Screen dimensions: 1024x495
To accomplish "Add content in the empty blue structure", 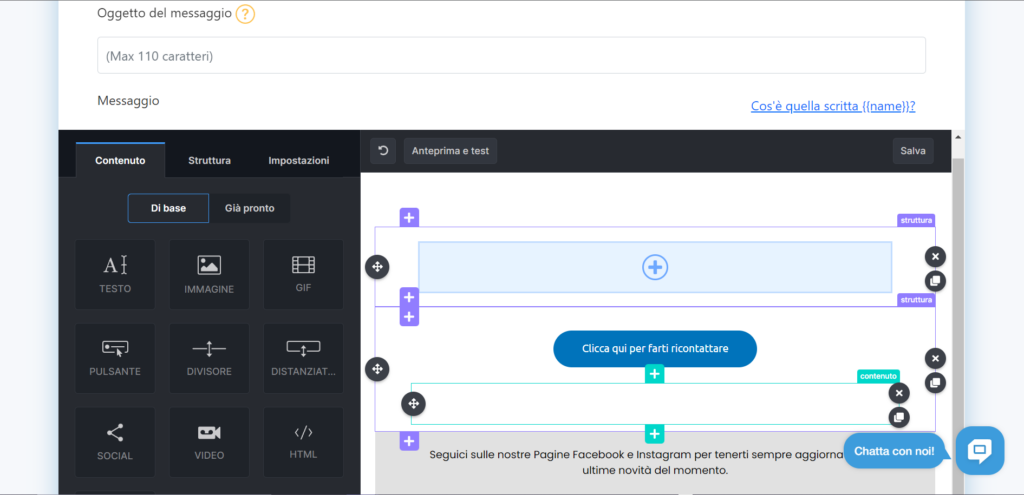I will point(655,267).
